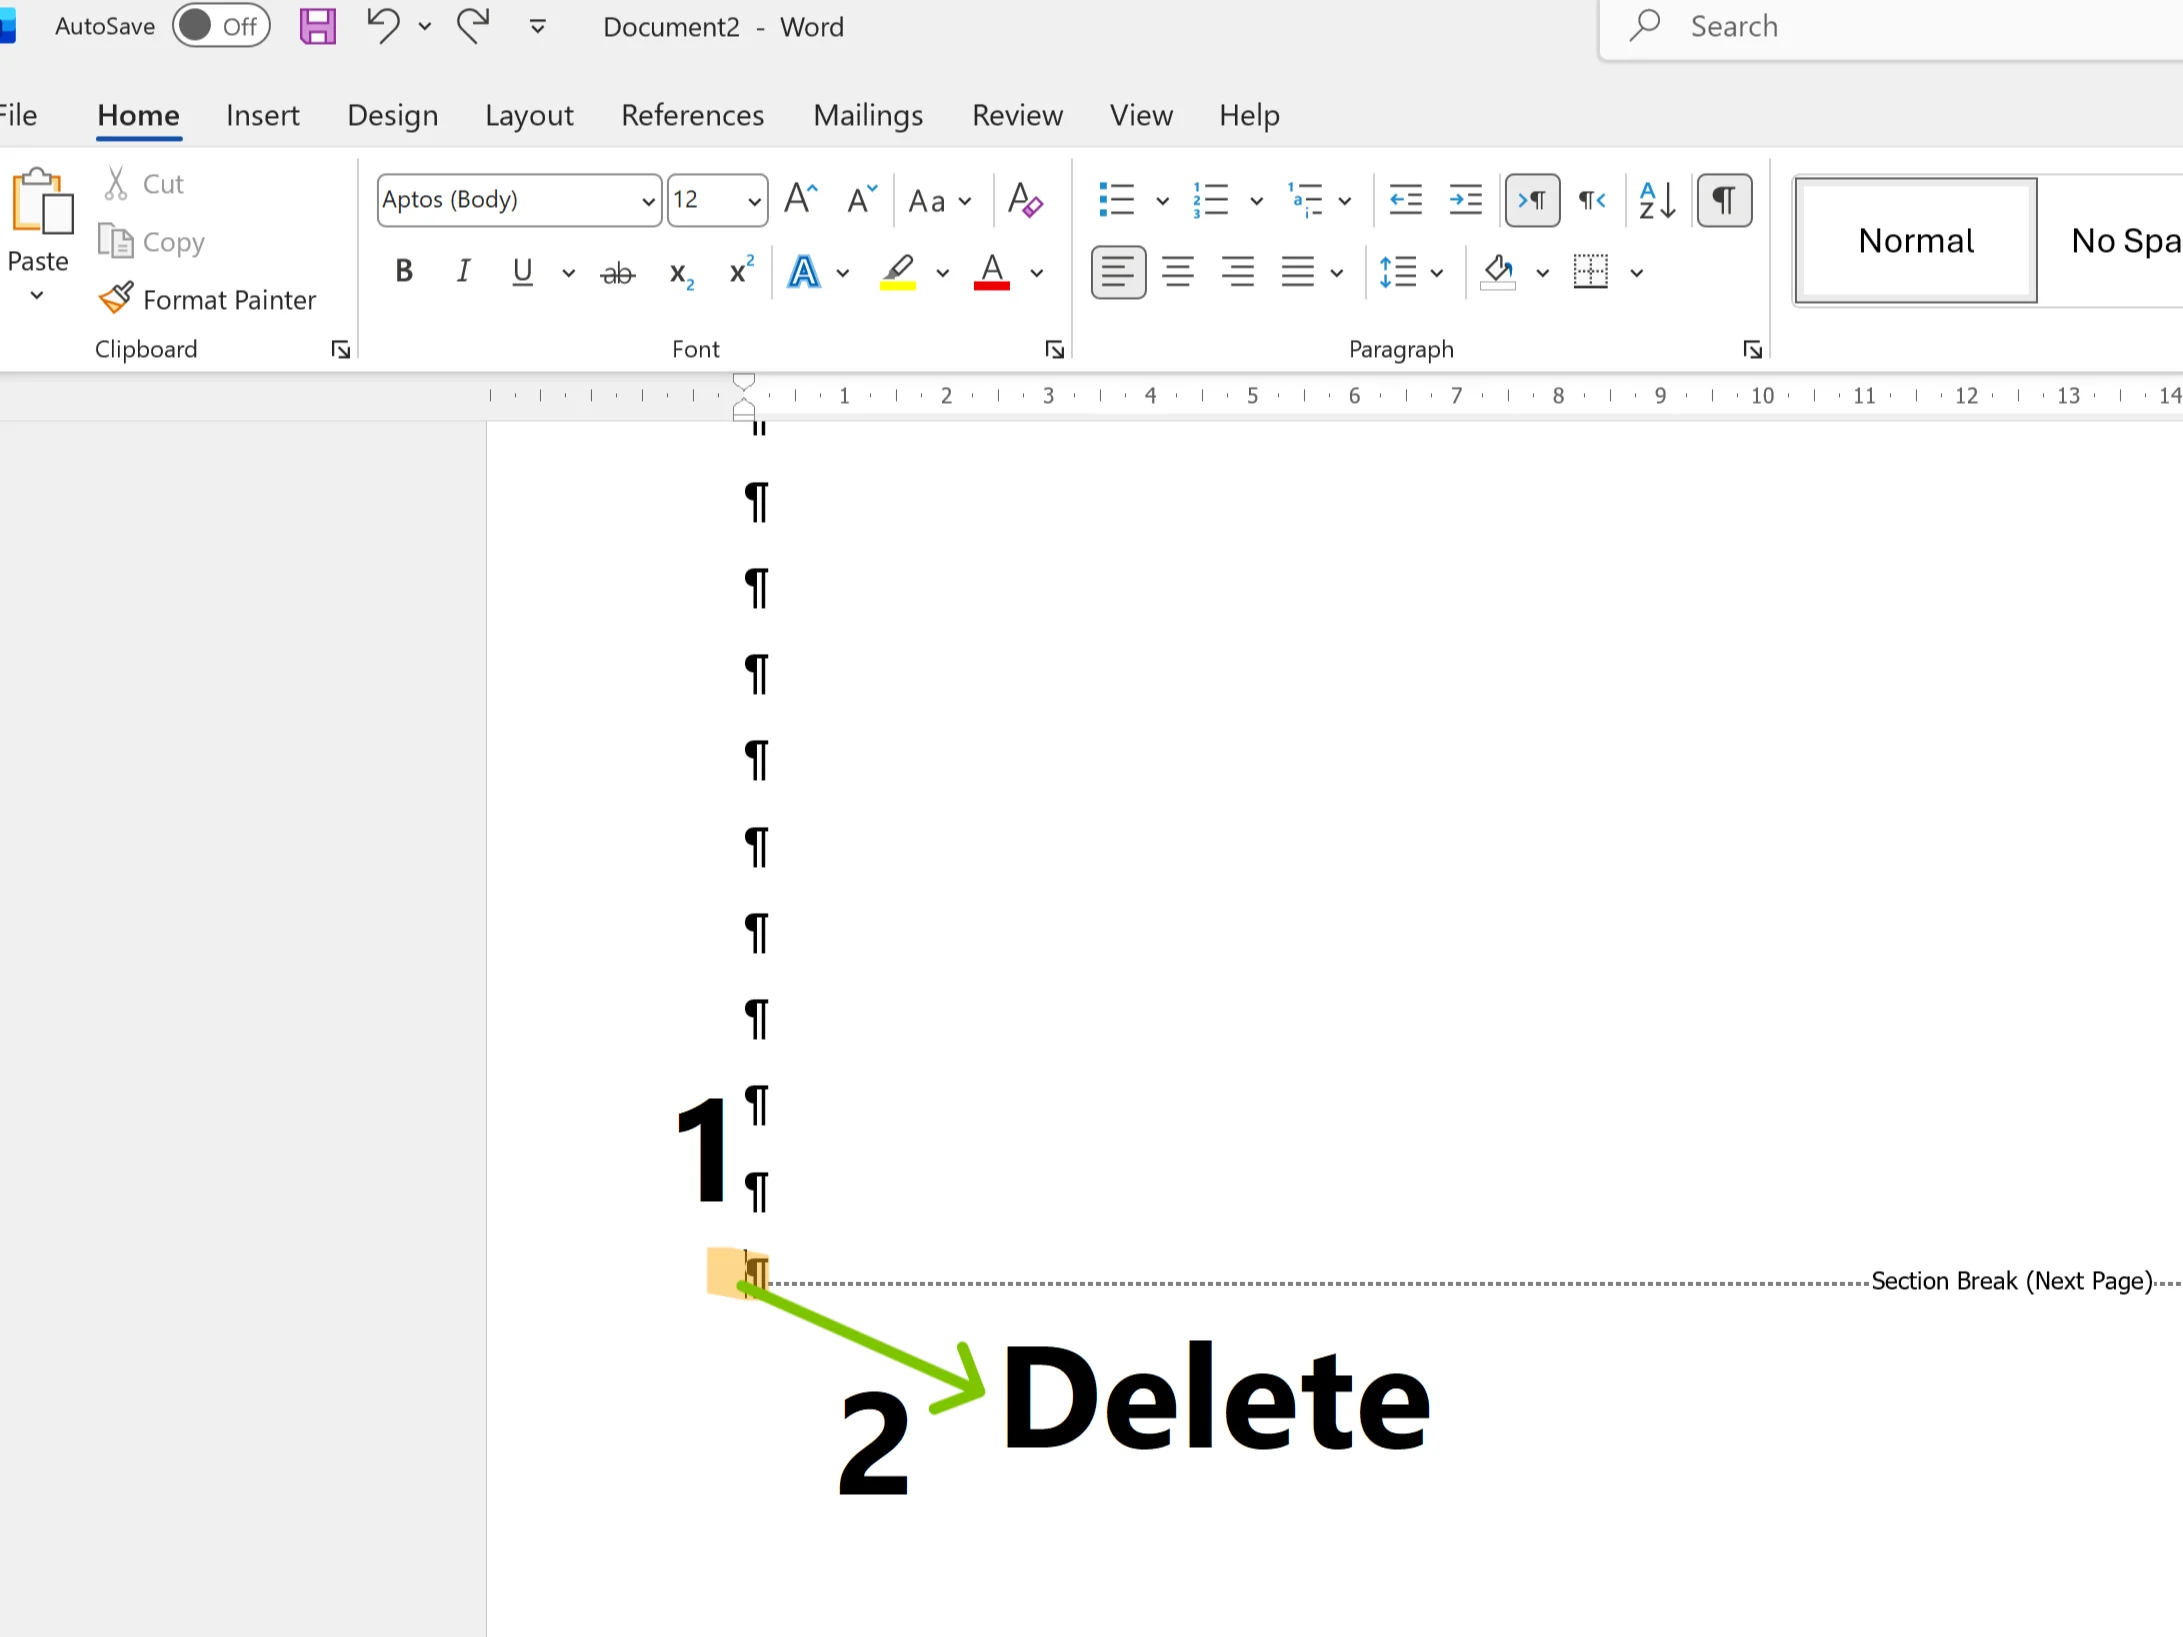This screenshot has height=1637, width=2183.
Task: Open the font color dropdown arrow
Action: 1037,273
